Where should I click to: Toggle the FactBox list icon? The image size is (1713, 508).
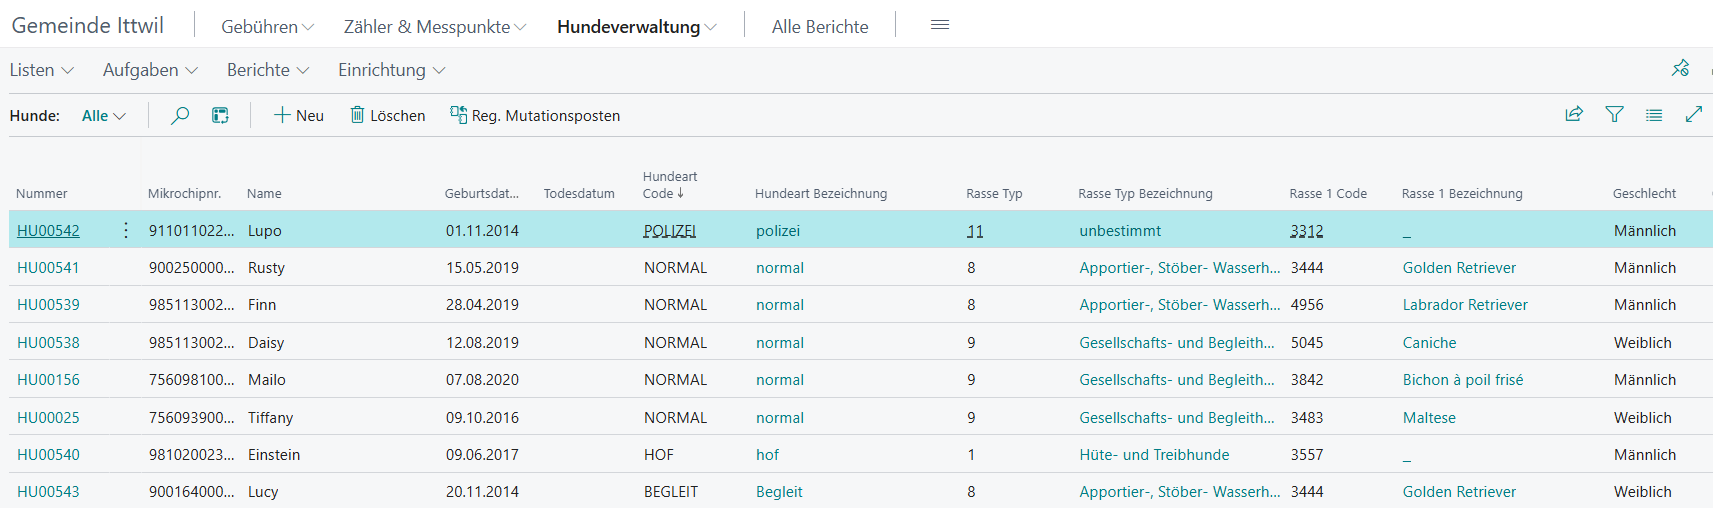(x=1654, y=115)
